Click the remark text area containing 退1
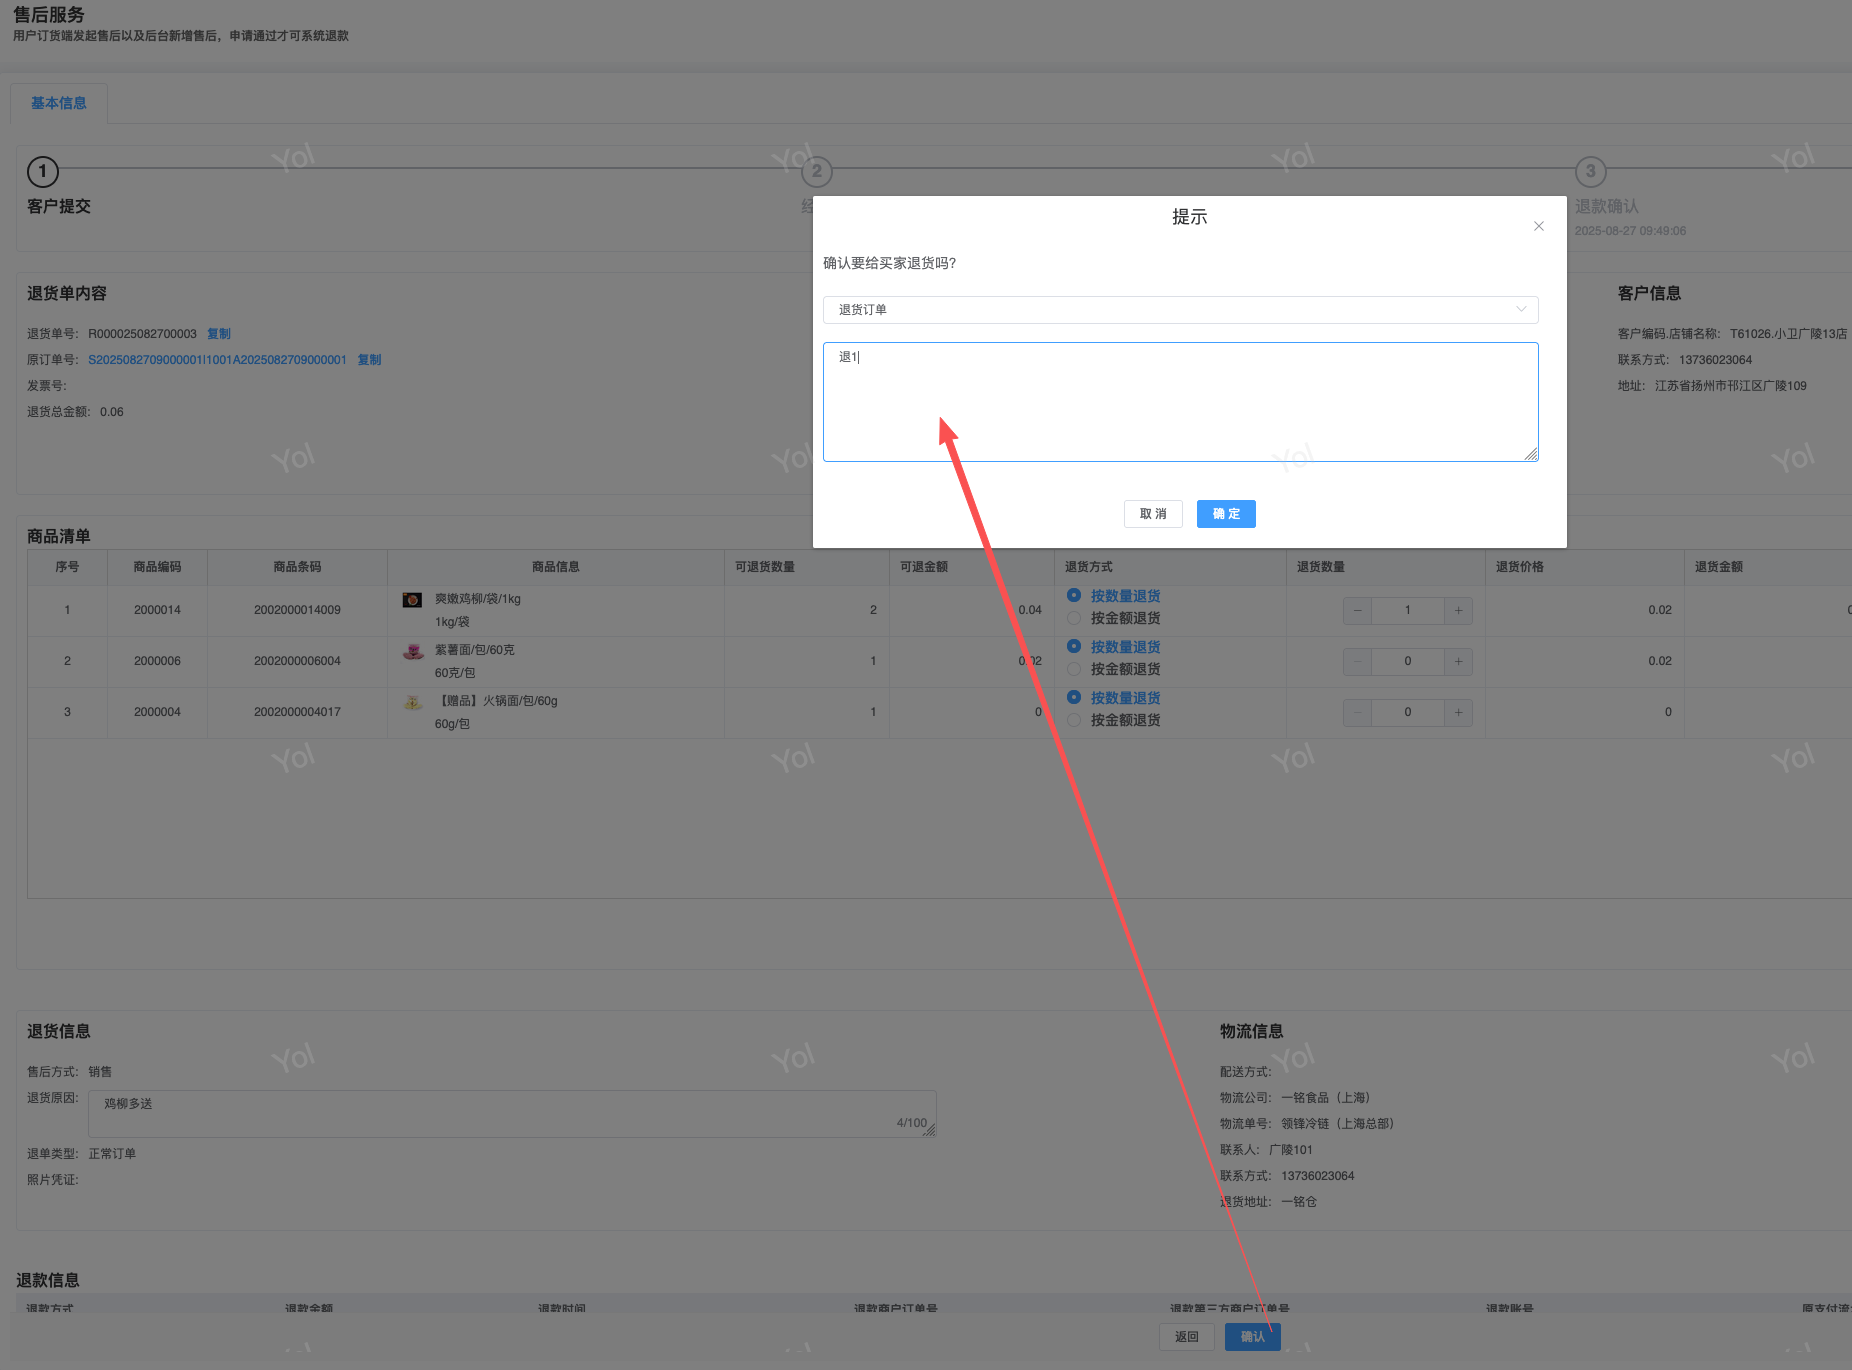The image size is (1852, 1370). (x=1180, y=402)
